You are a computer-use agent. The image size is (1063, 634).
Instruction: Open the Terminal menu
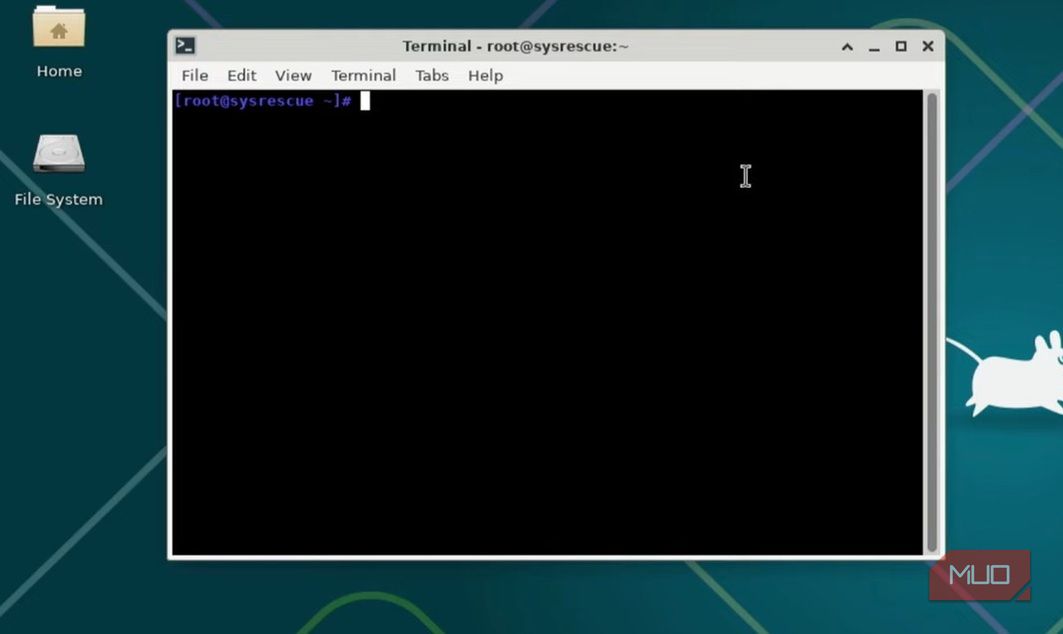pyautogui.click(x=363, y=75)
